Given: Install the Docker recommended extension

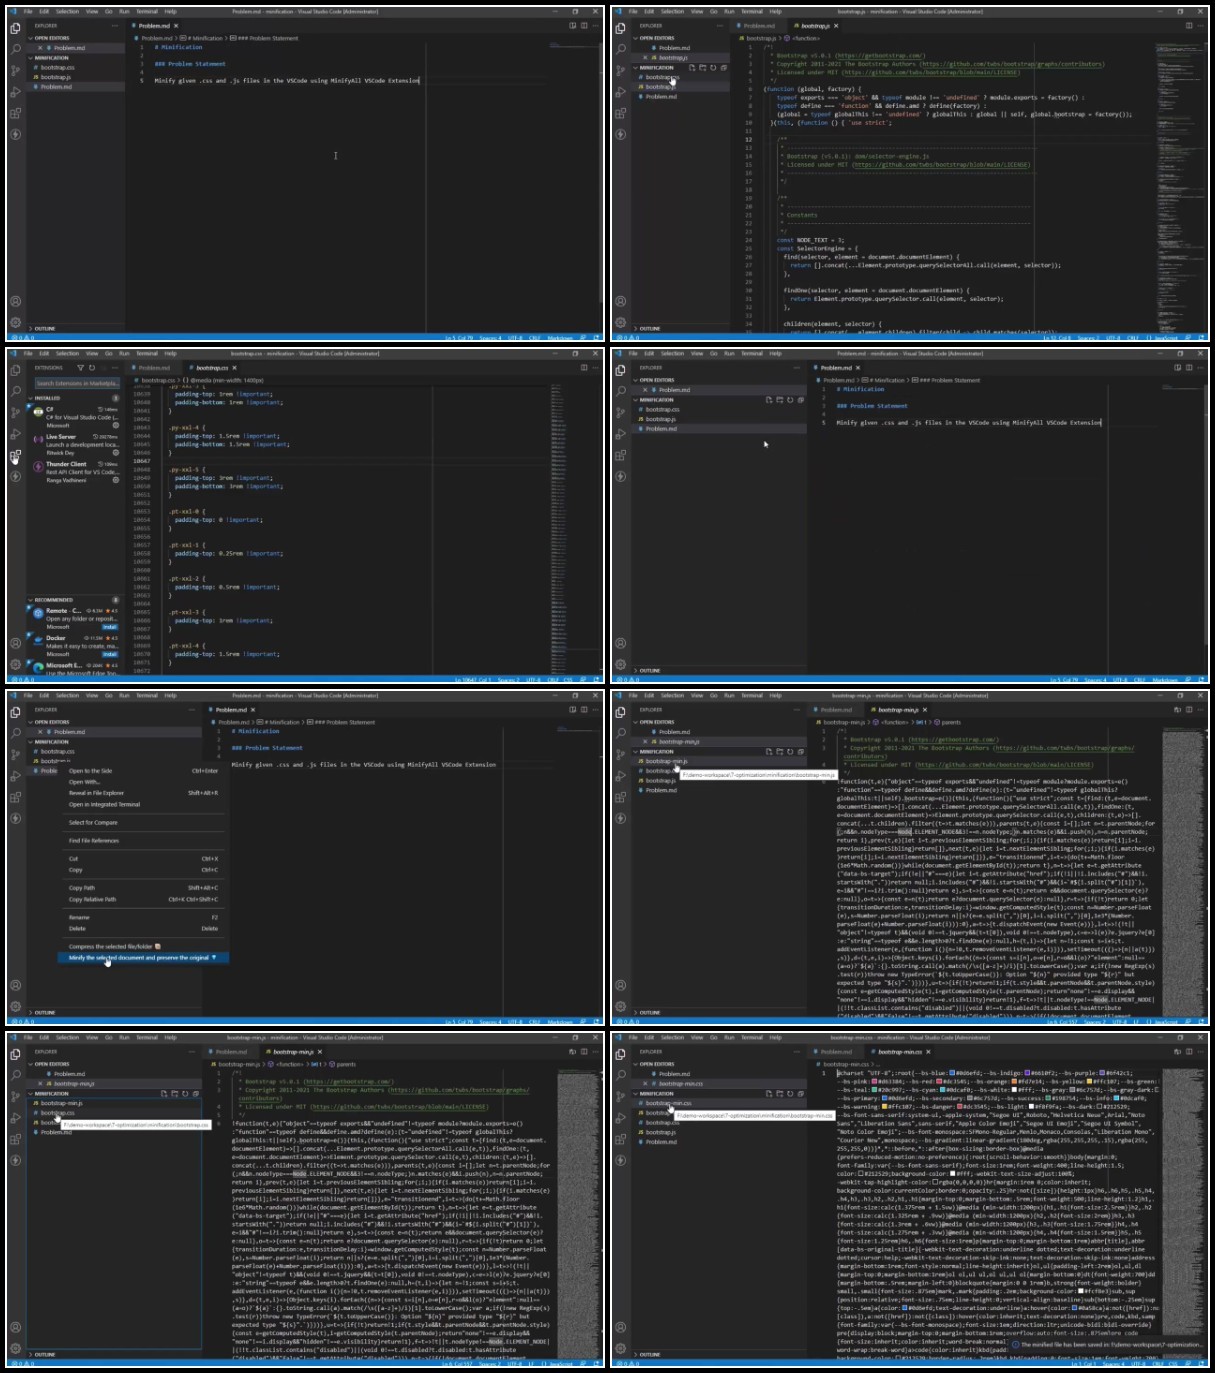Looking at the screenshot, I should [110, 654].
